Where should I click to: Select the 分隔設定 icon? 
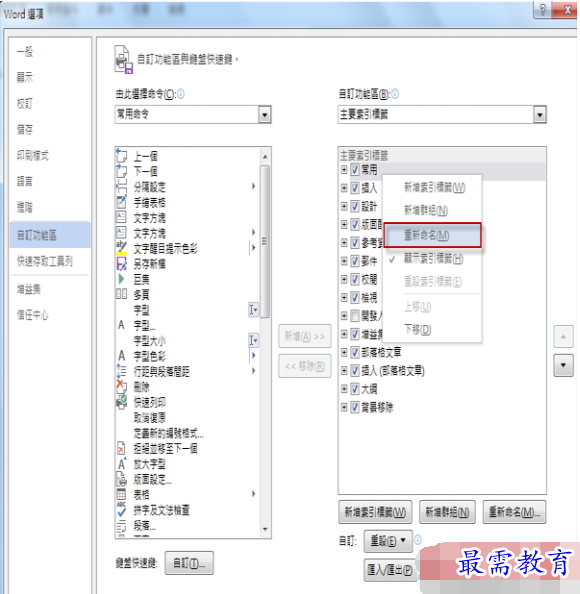[121, 186]
